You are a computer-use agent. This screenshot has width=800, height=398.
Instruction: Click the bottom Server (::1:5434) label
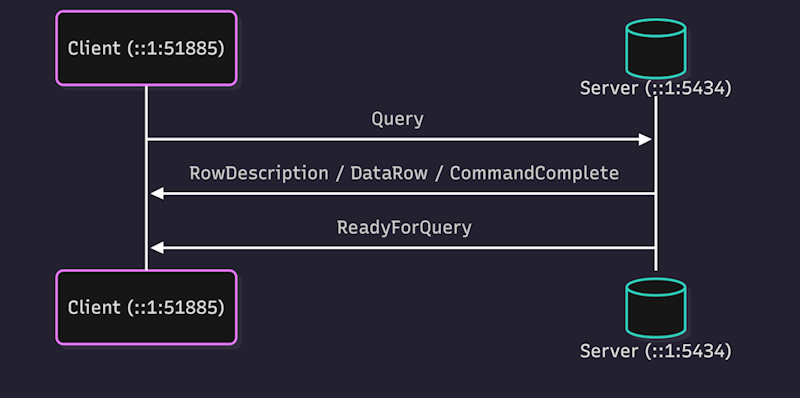tap(656, 351)
